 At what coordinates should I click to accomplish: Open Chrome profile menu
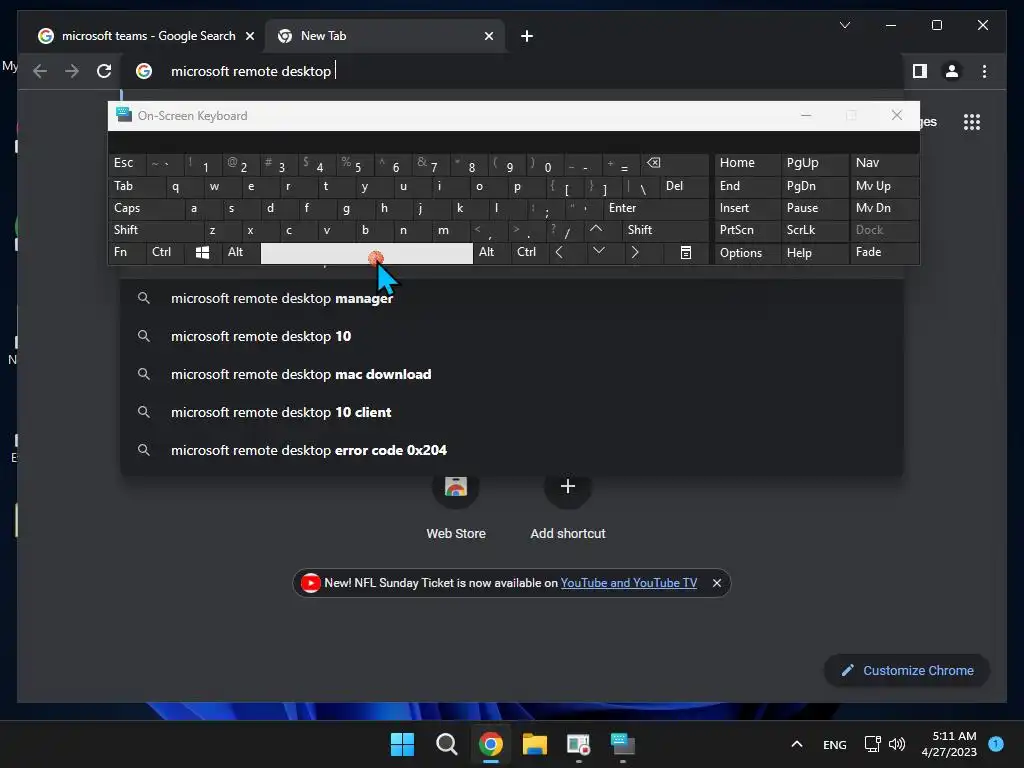(x=952, y=71)
